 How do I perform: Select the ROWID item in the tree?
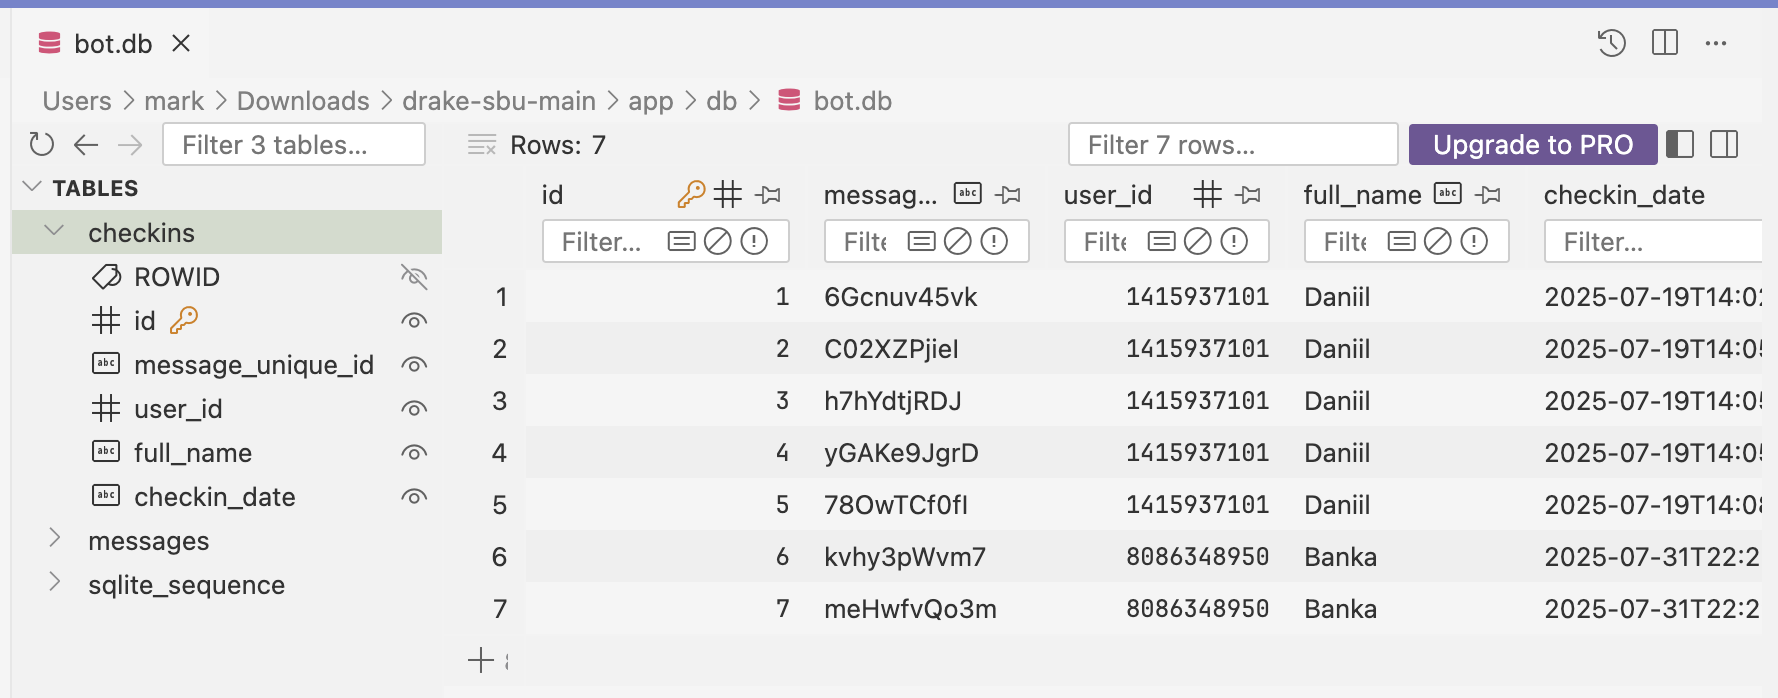click(177, 277)
